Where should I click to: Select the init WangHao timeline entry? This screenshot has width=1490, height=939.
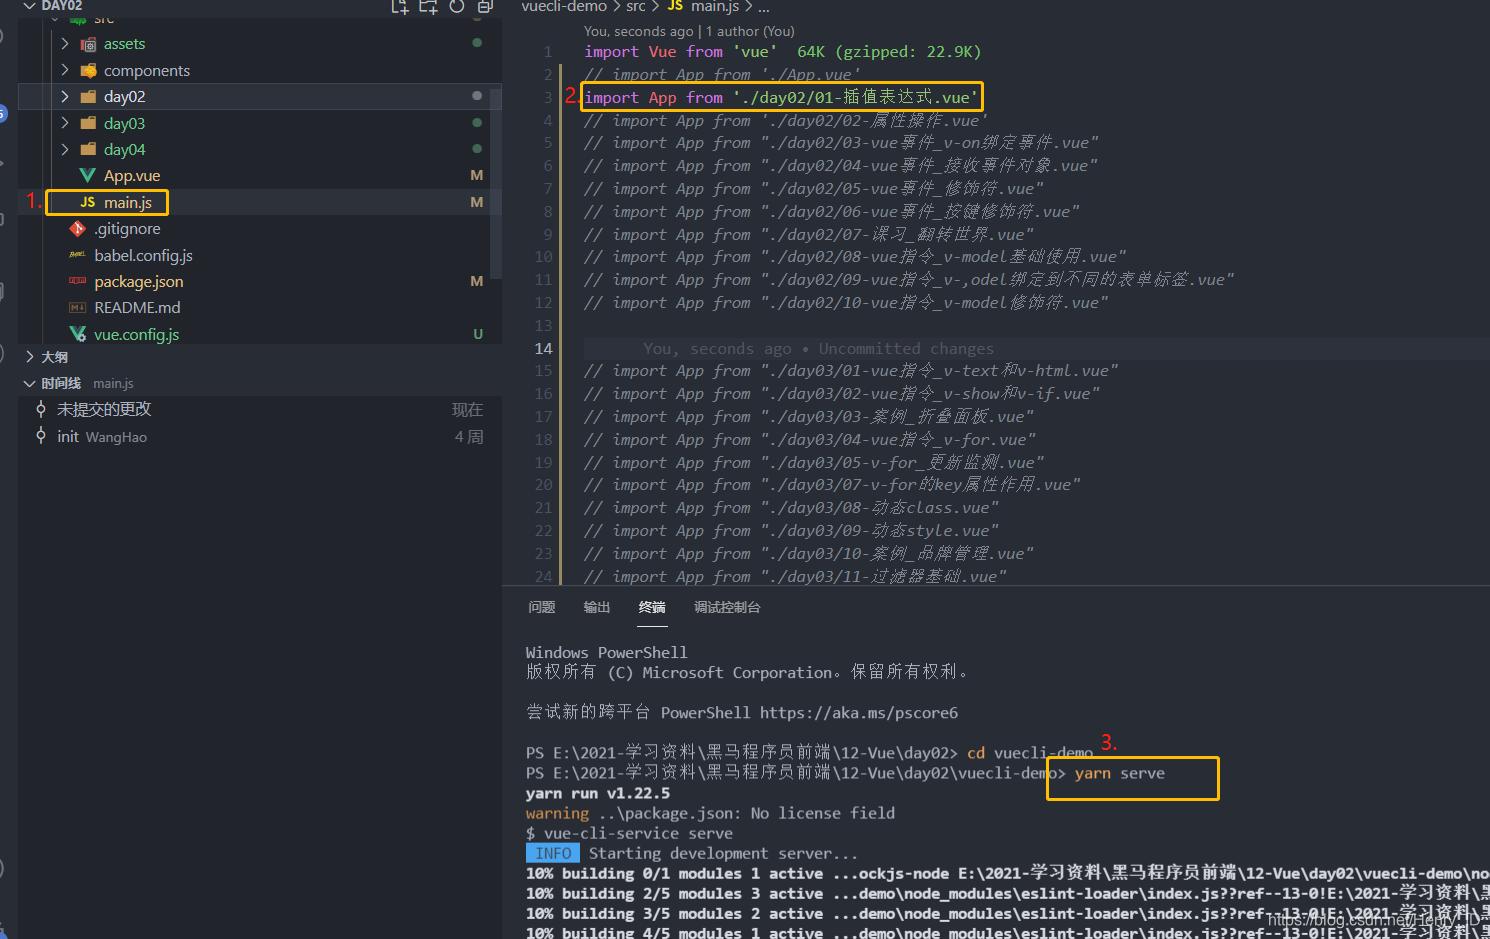259,436
